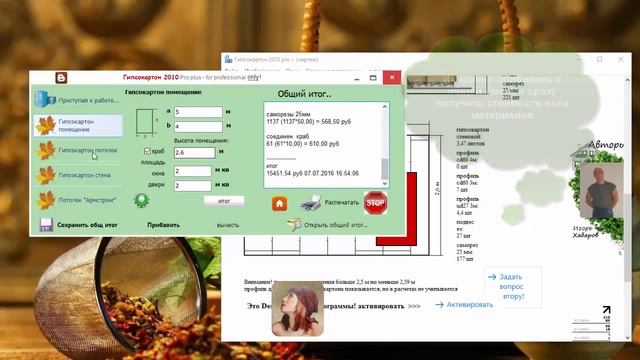Screen dimensions: 640x360
Task: Click the leaf icon beside 'Потолок Армстронг'
Action: click(x=46, y=200)
